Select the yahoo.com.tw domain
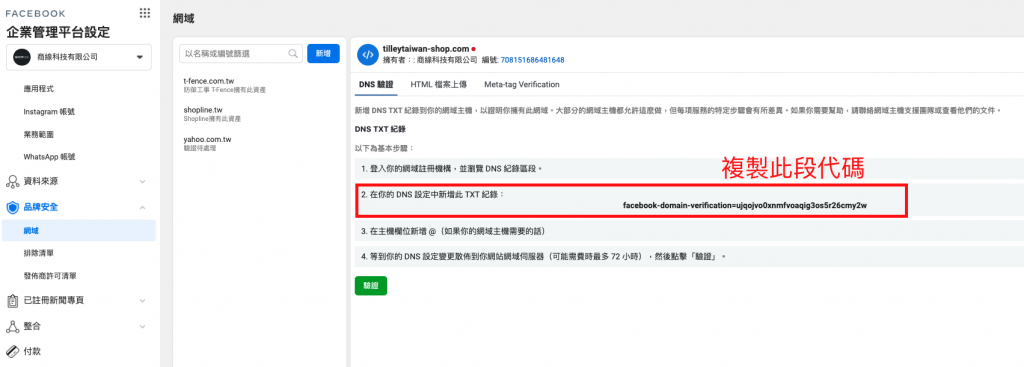1024x367 pixels. pyautogui.click(x=207, y=140)
